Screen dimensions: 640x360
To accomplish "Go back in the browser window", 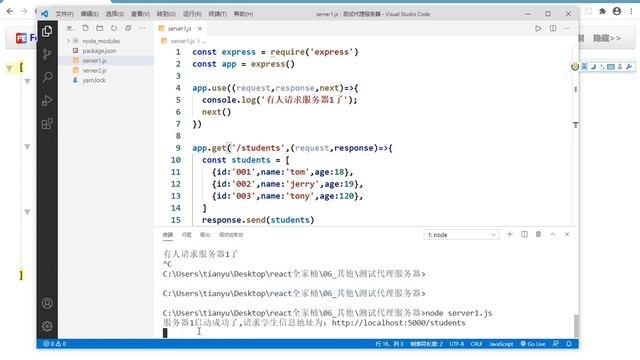I will (x=10, y=11).
